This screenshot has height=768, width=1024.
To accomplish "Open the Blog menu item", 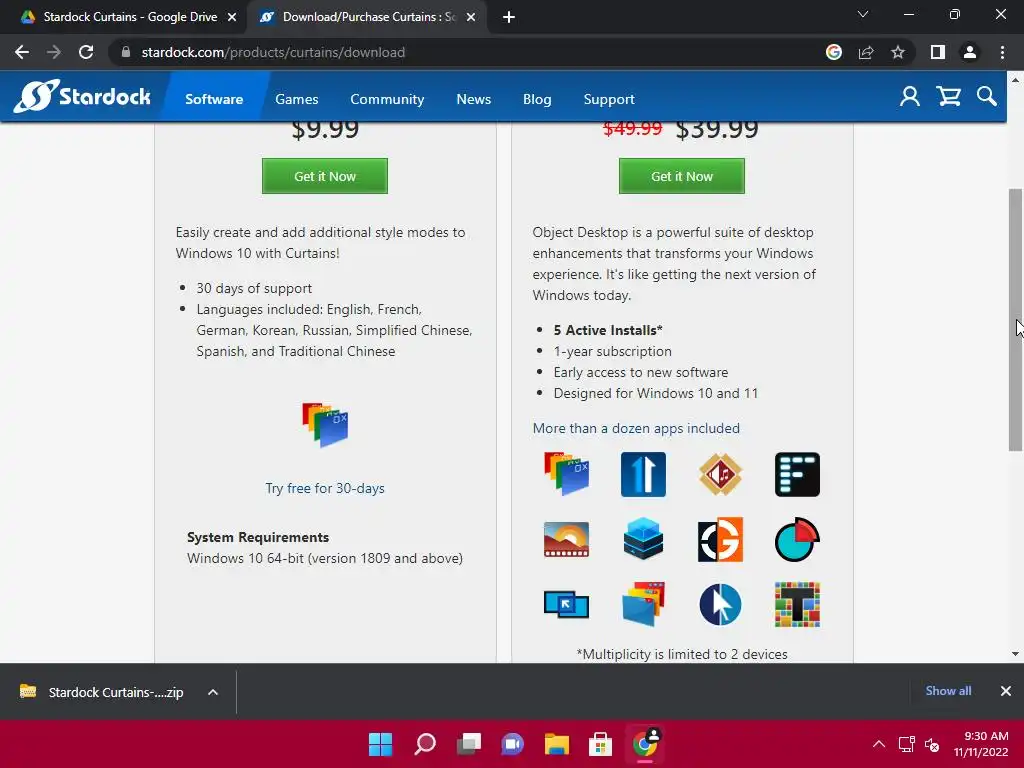I will [x=537, y=99].
